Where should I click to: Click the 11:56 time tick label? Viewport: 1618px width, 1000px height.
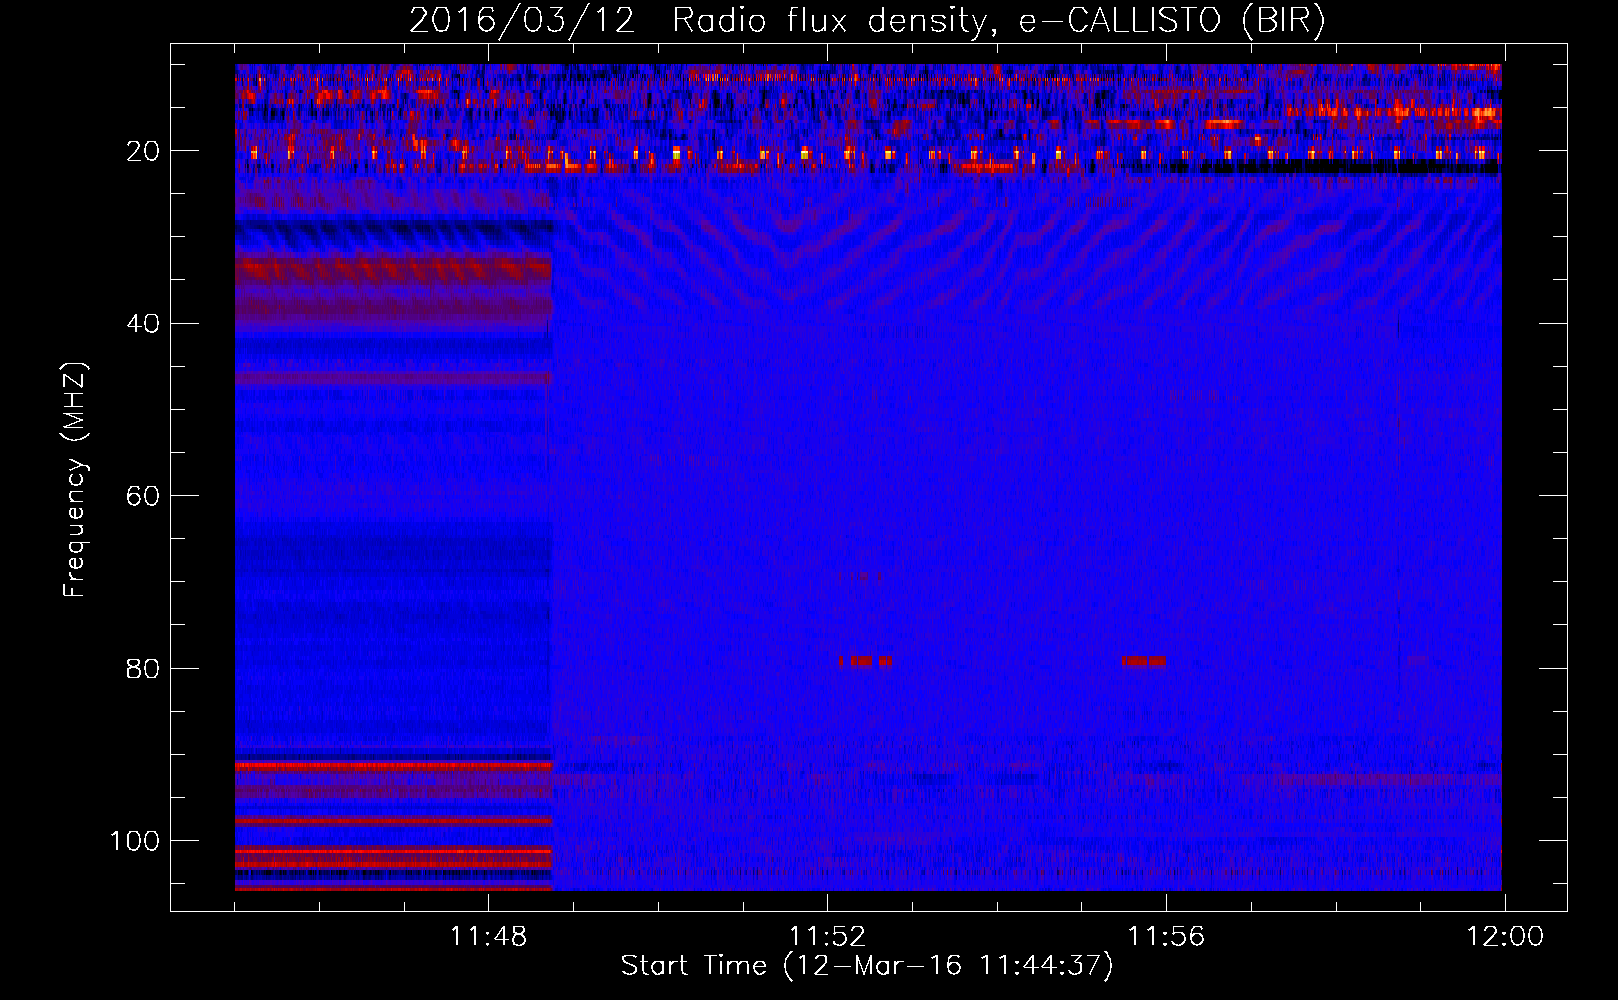click(1166, 937)
